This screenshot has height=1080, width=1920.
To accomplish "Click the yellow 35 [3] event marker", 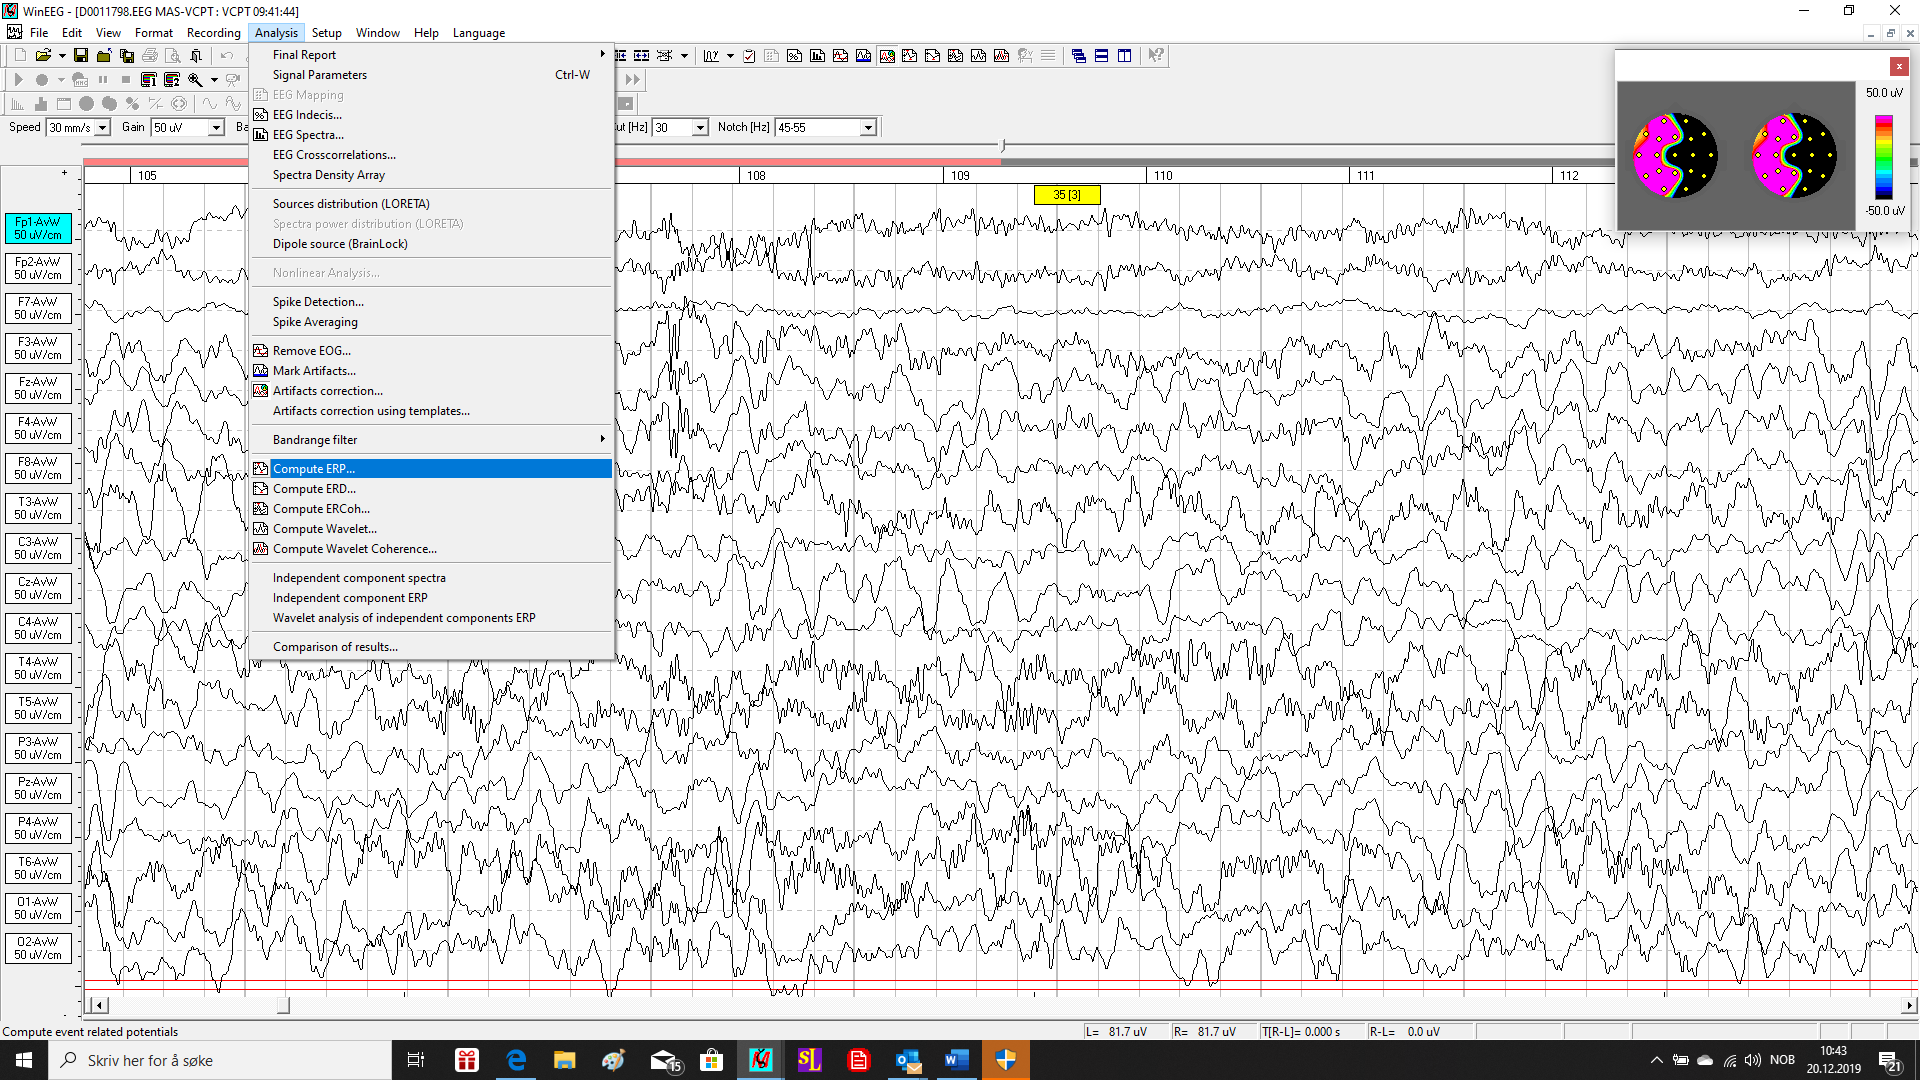I will [1066, 195].
